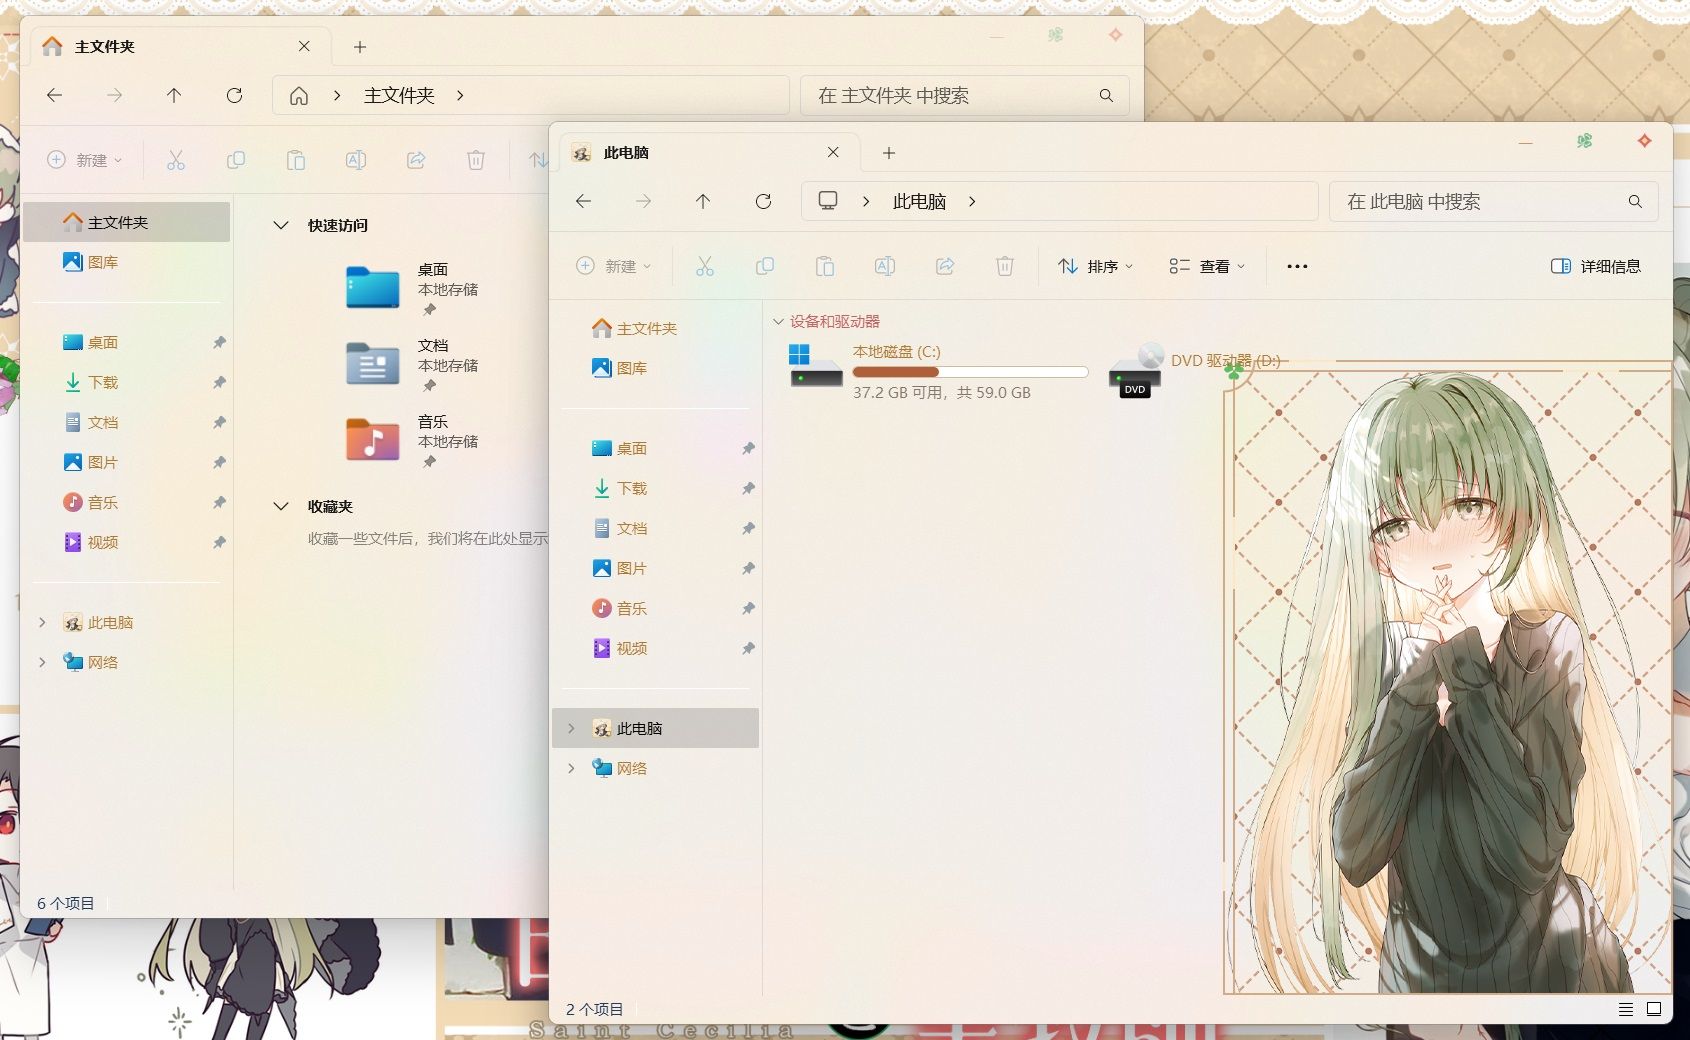The height and width of the screenshot is (1040, 1690).
Task: Collapse 快速访问 section in 主文件夹 window
Action: [x=281, y=225]
